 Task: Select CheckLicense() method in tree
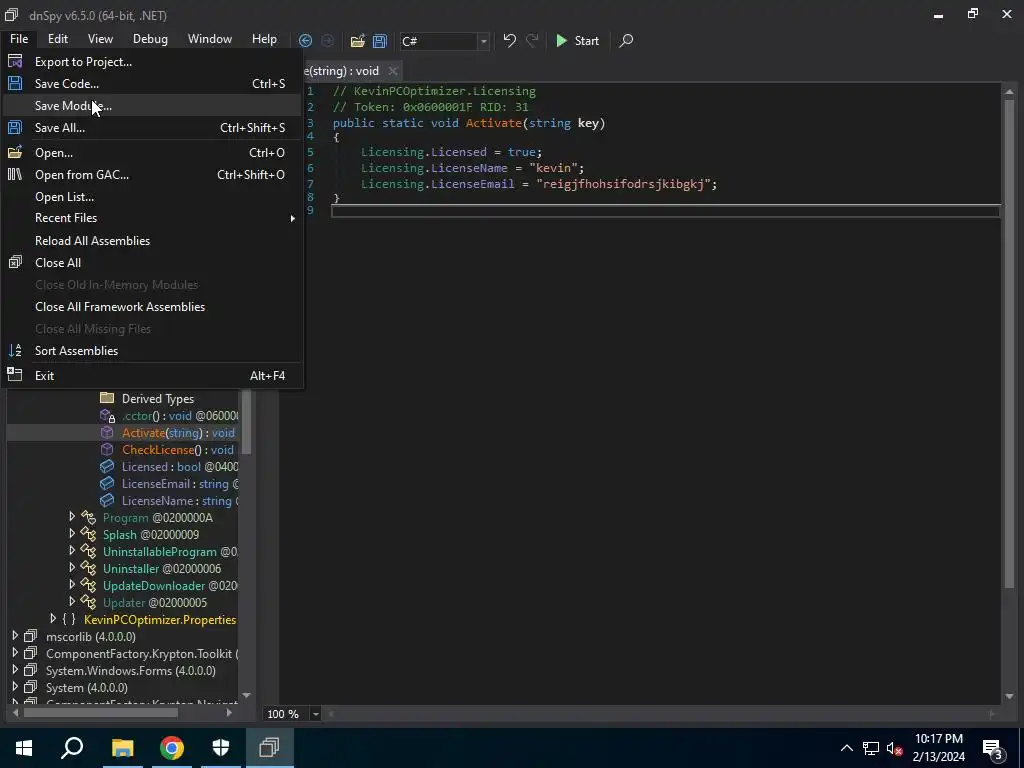[178, 450]
